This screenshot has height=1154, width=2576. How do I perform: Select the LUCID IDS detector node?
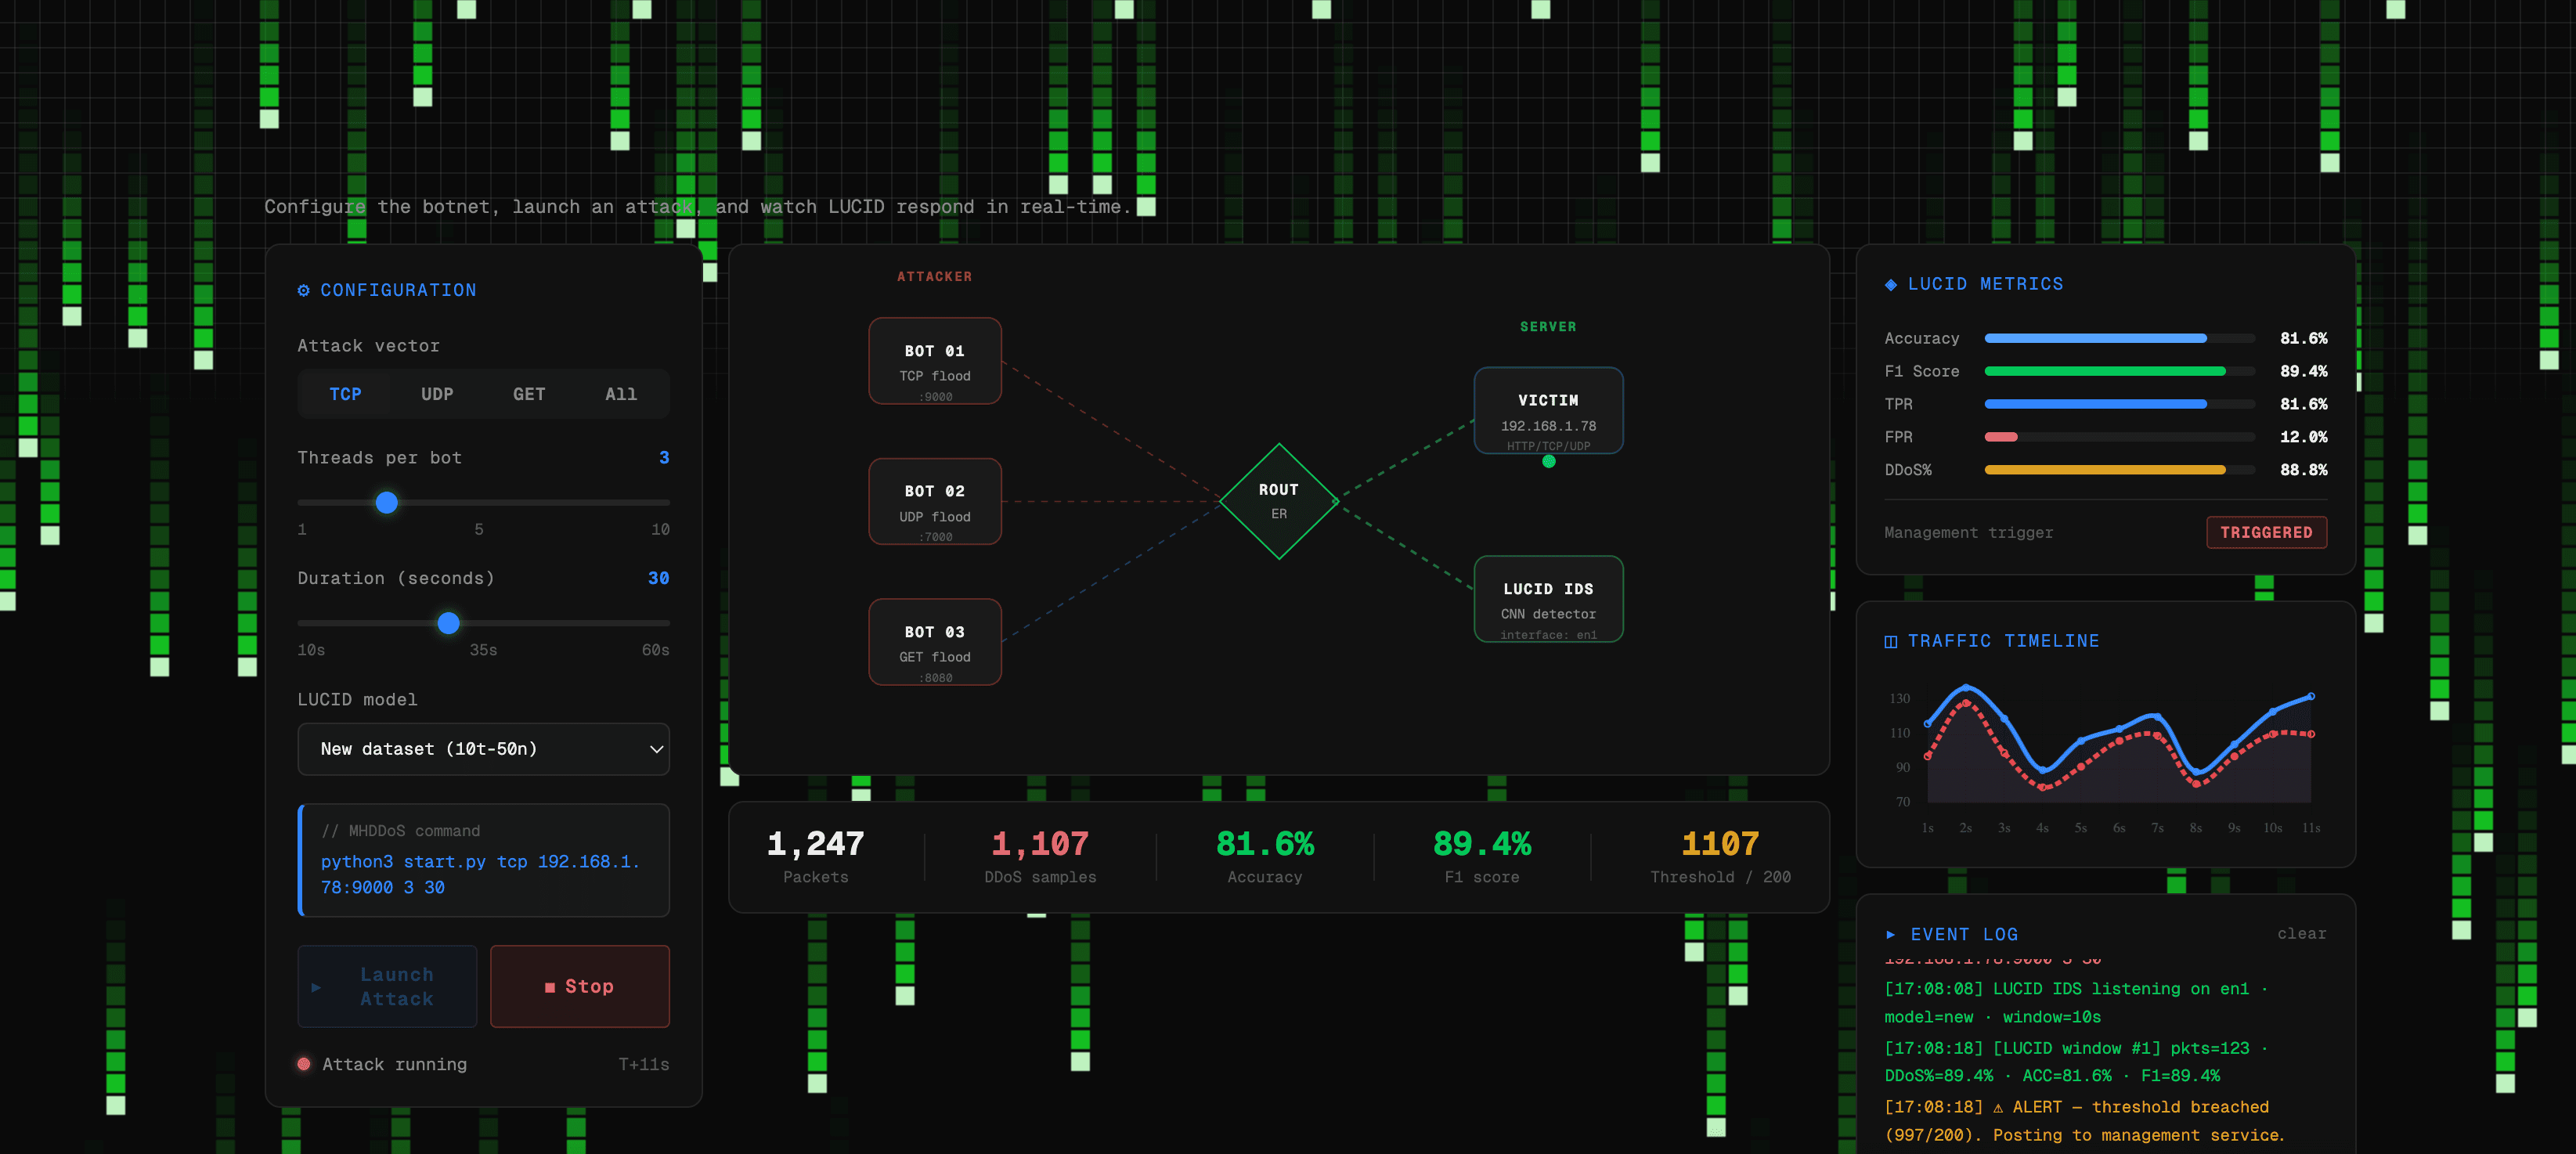(1548, 599)
